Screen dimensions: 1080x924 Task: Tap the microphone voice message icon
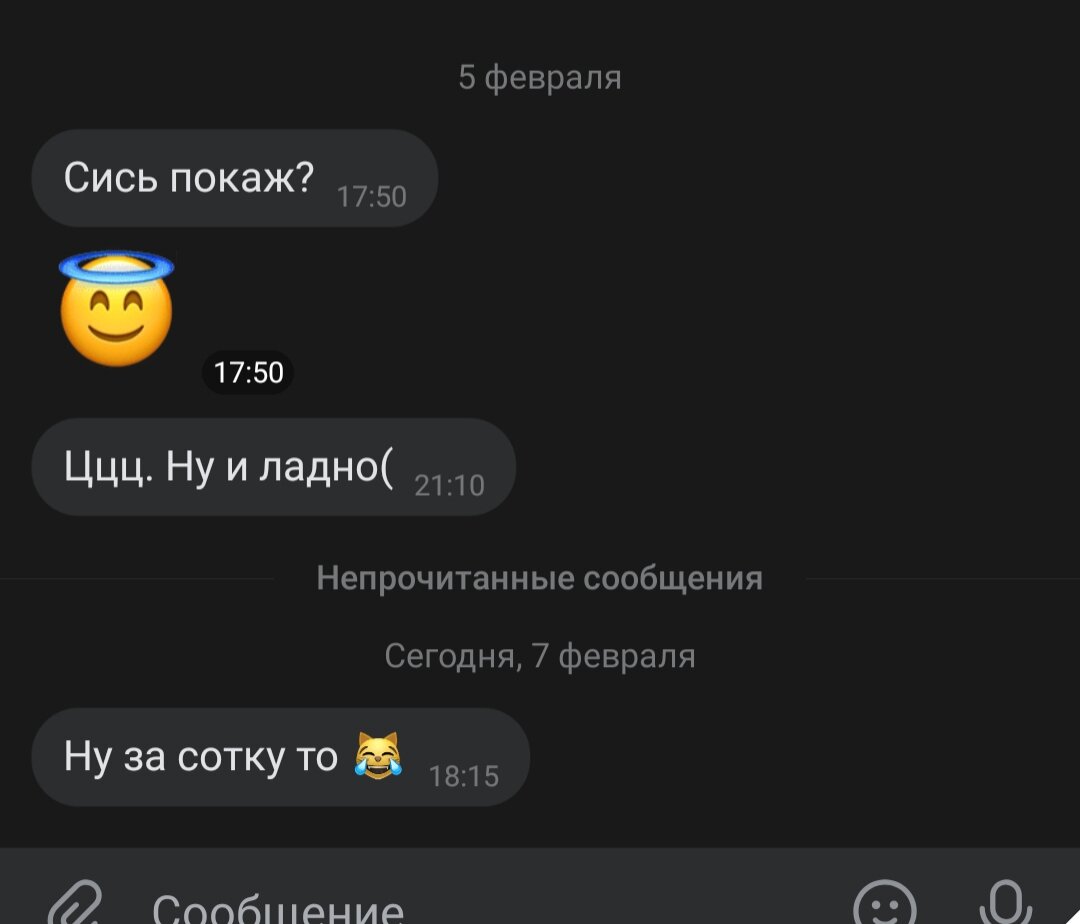(1006, 903)
